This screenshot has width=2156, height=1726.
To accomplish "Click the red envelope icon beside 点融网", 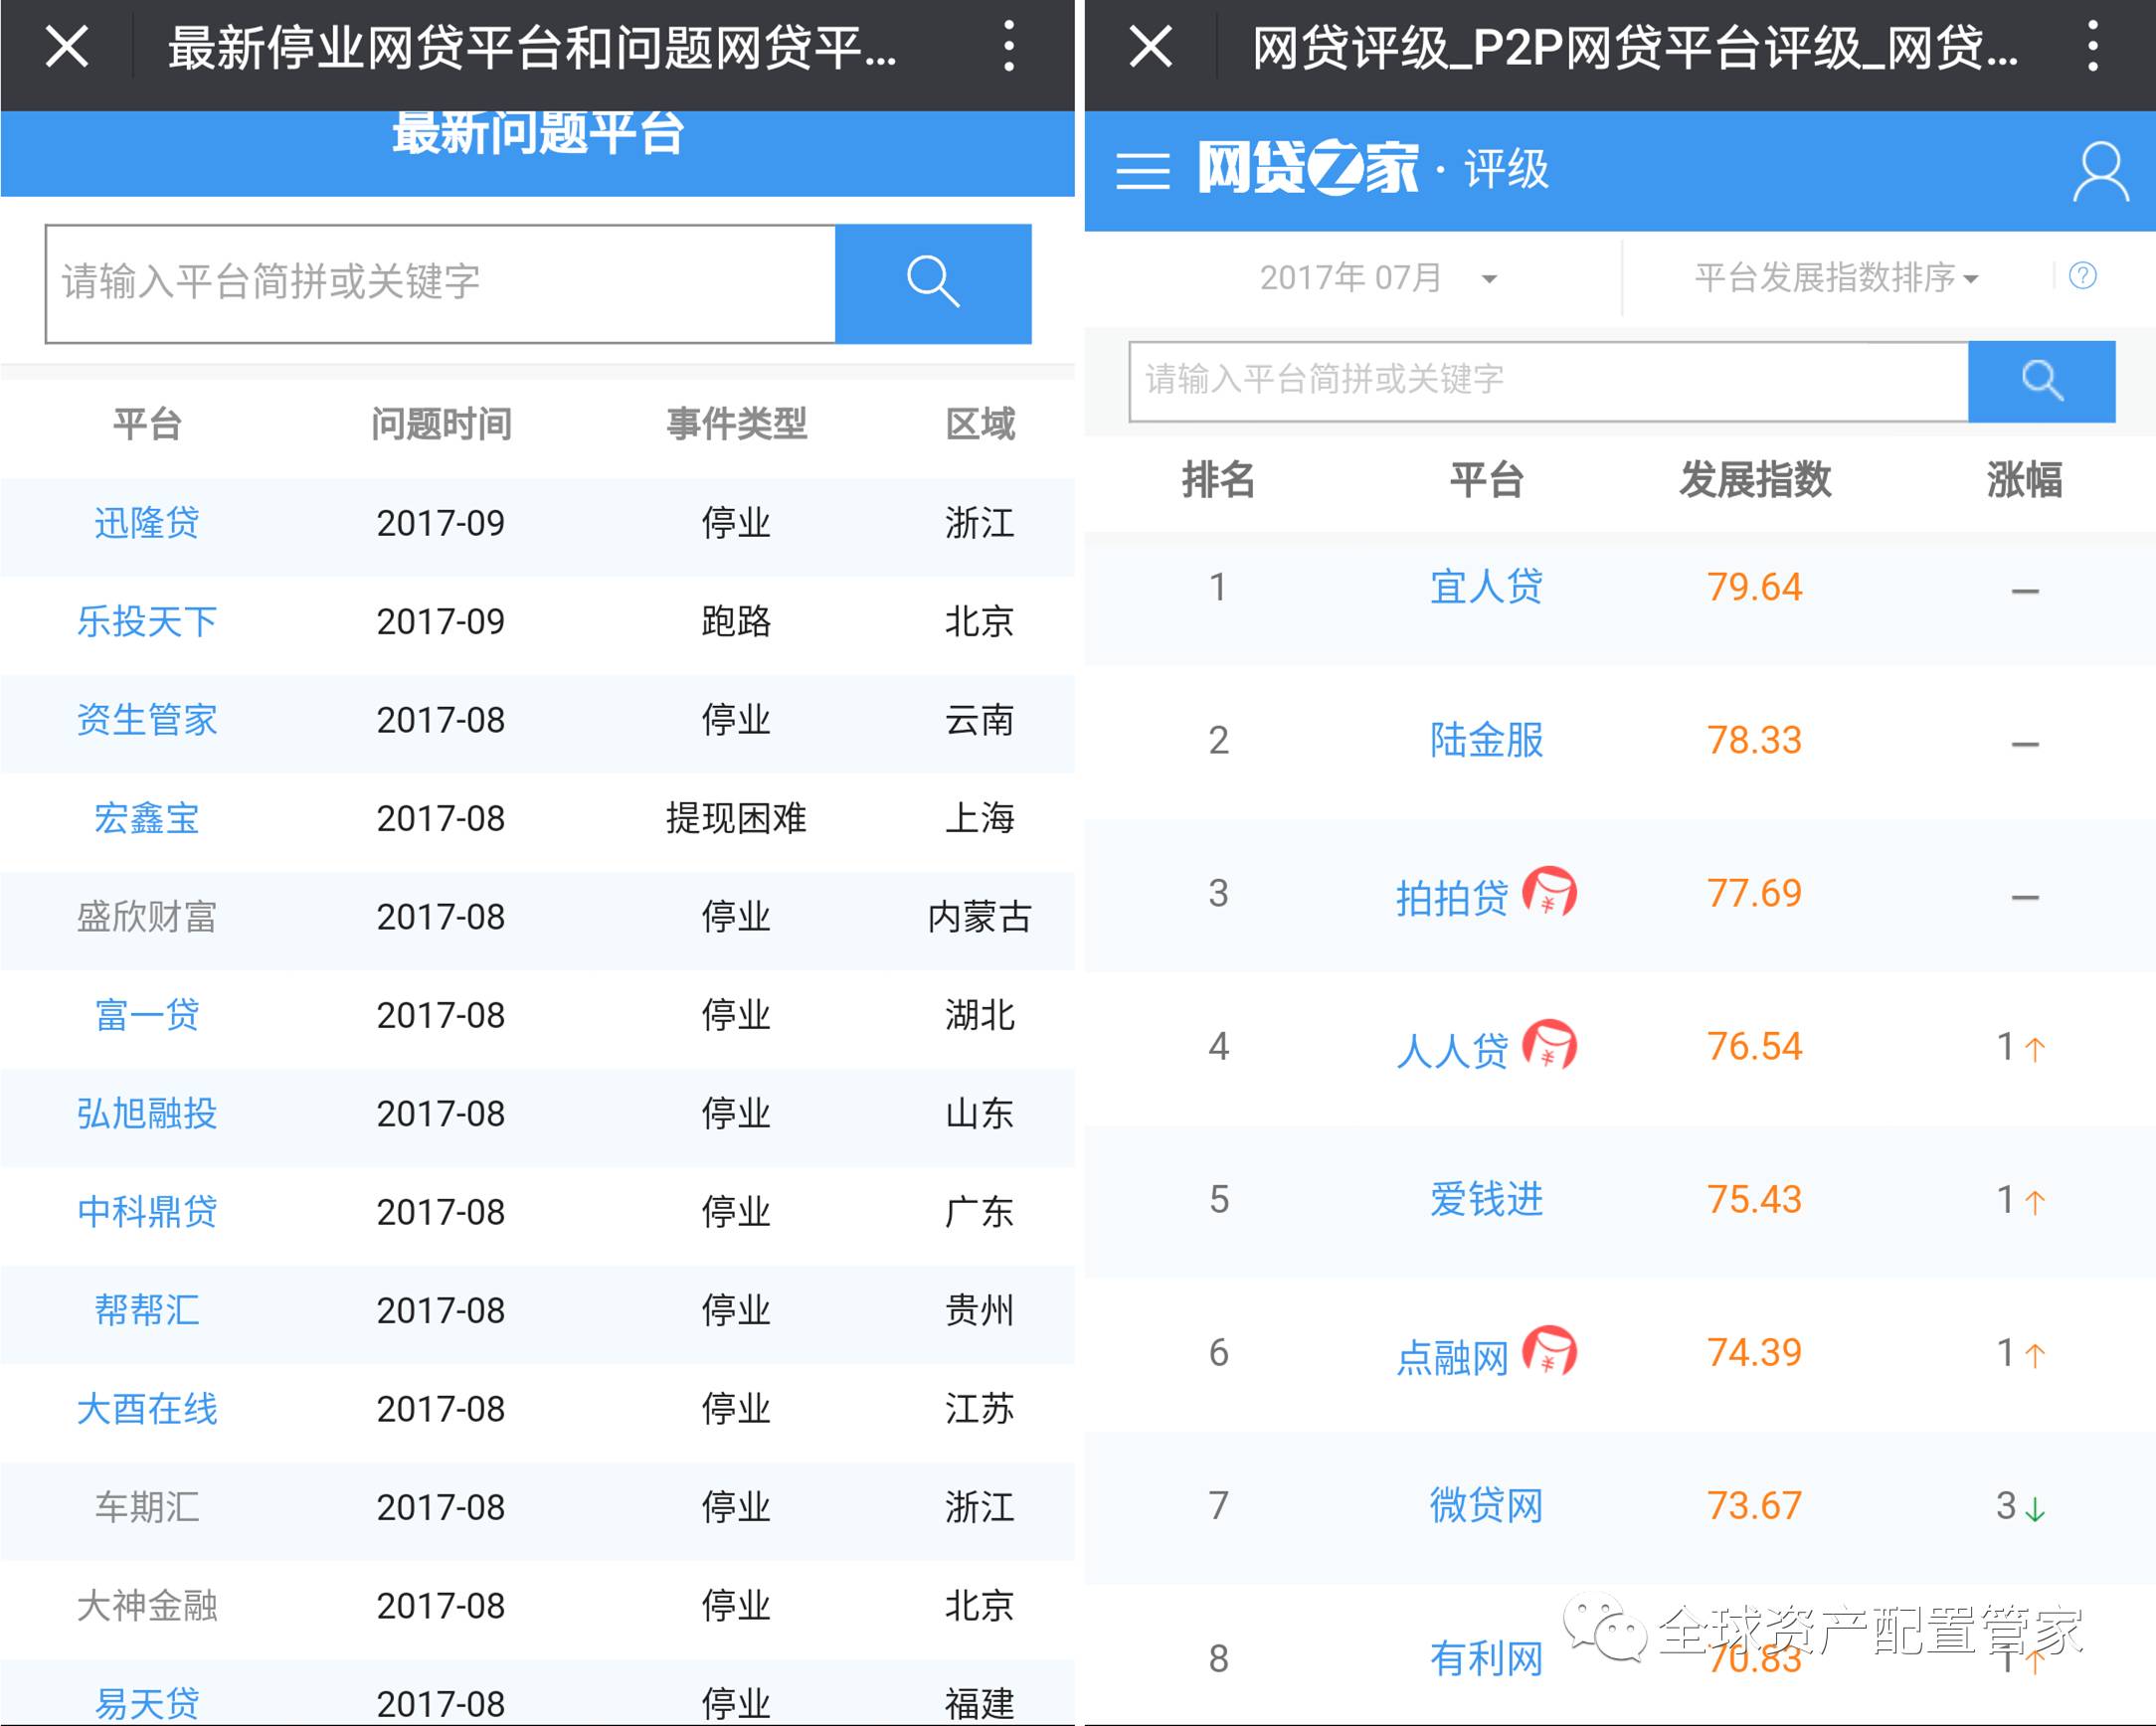I will 1549,1350.
